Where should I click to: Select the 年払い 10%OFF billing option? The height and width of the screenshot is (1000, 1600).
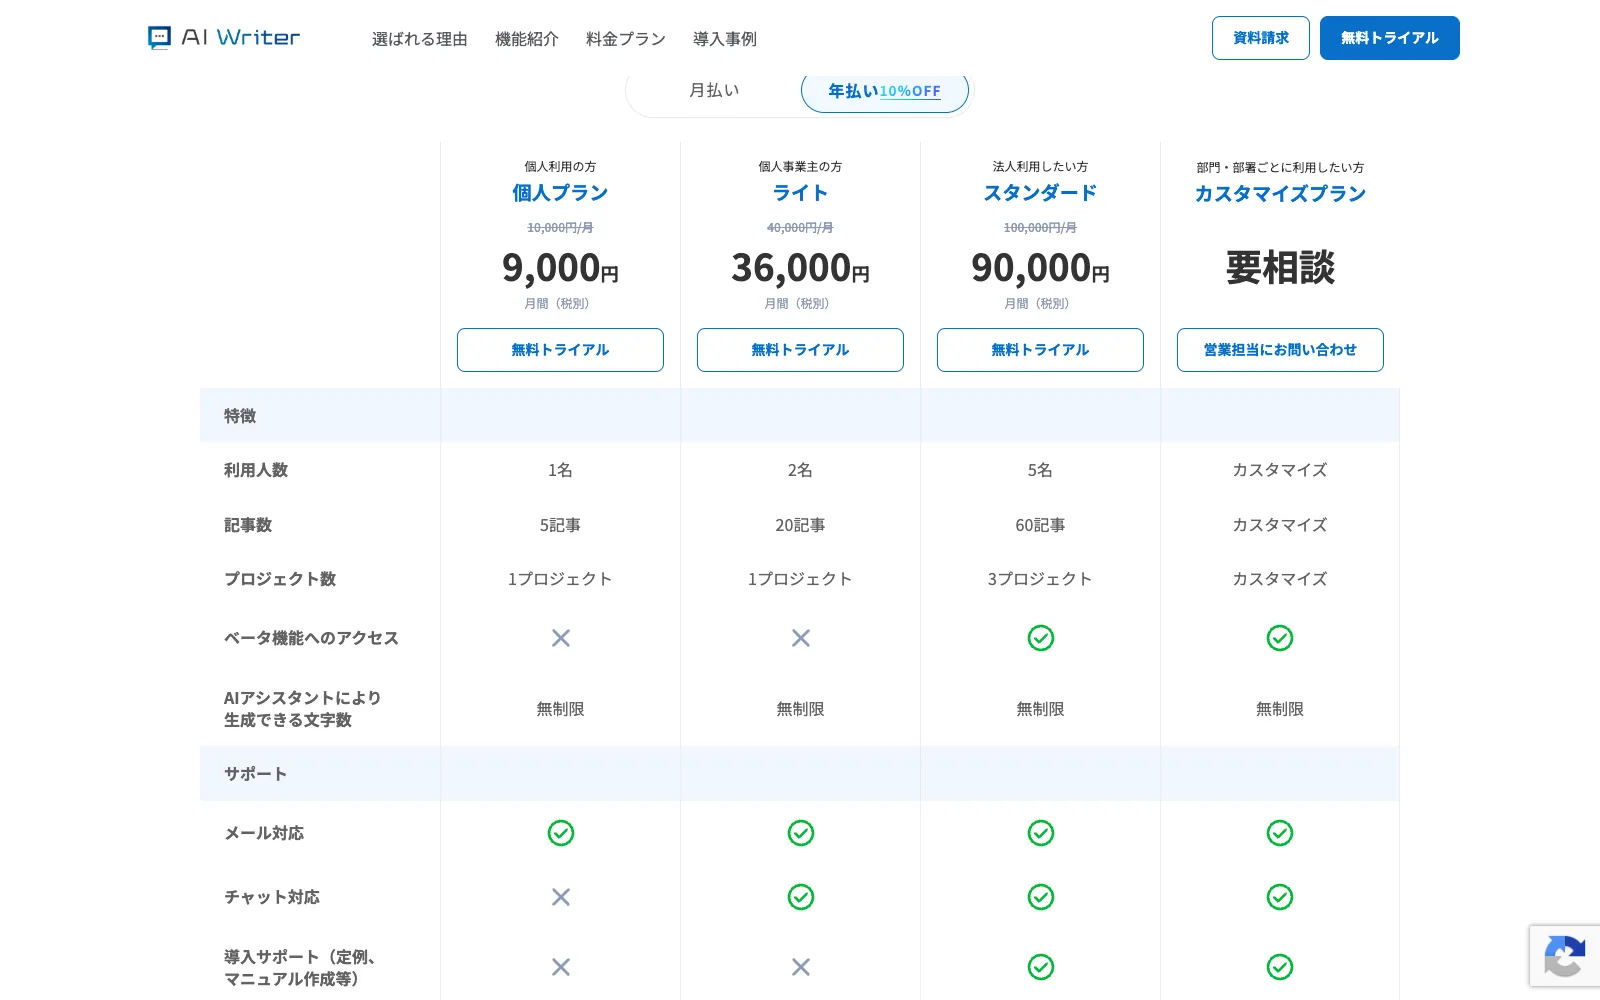[885, 91]
